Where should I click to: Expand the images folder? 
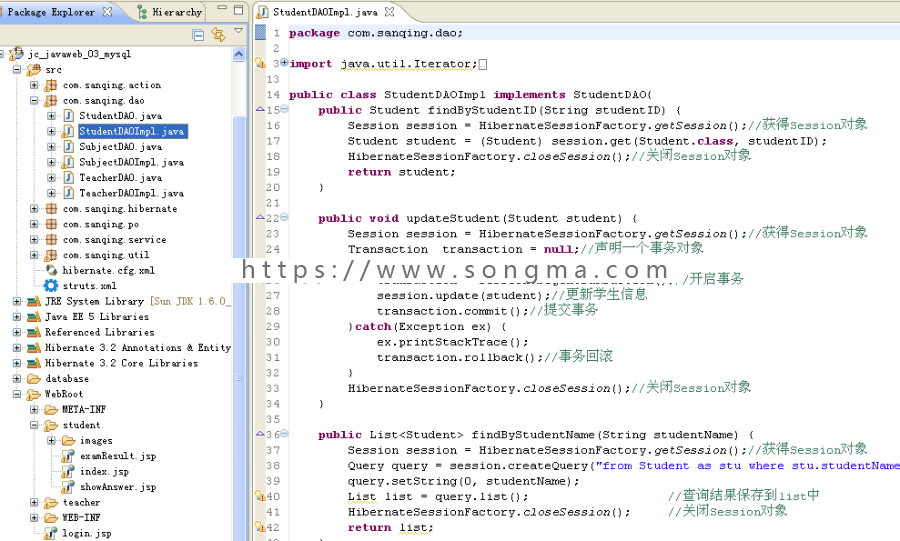(x=51, y=441)
